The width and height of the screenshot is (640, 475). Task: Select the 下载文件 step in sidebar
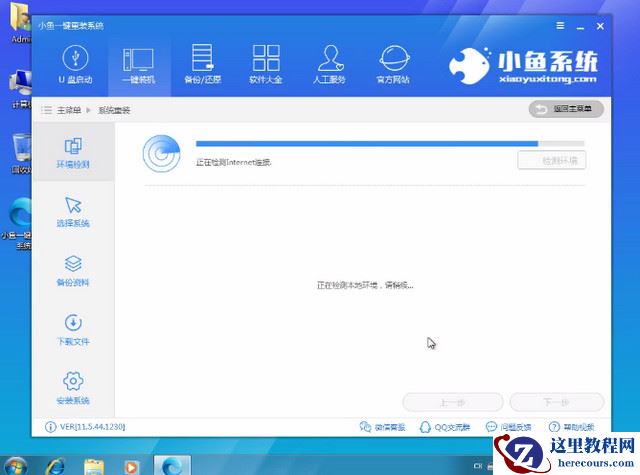tap(73, 330)
